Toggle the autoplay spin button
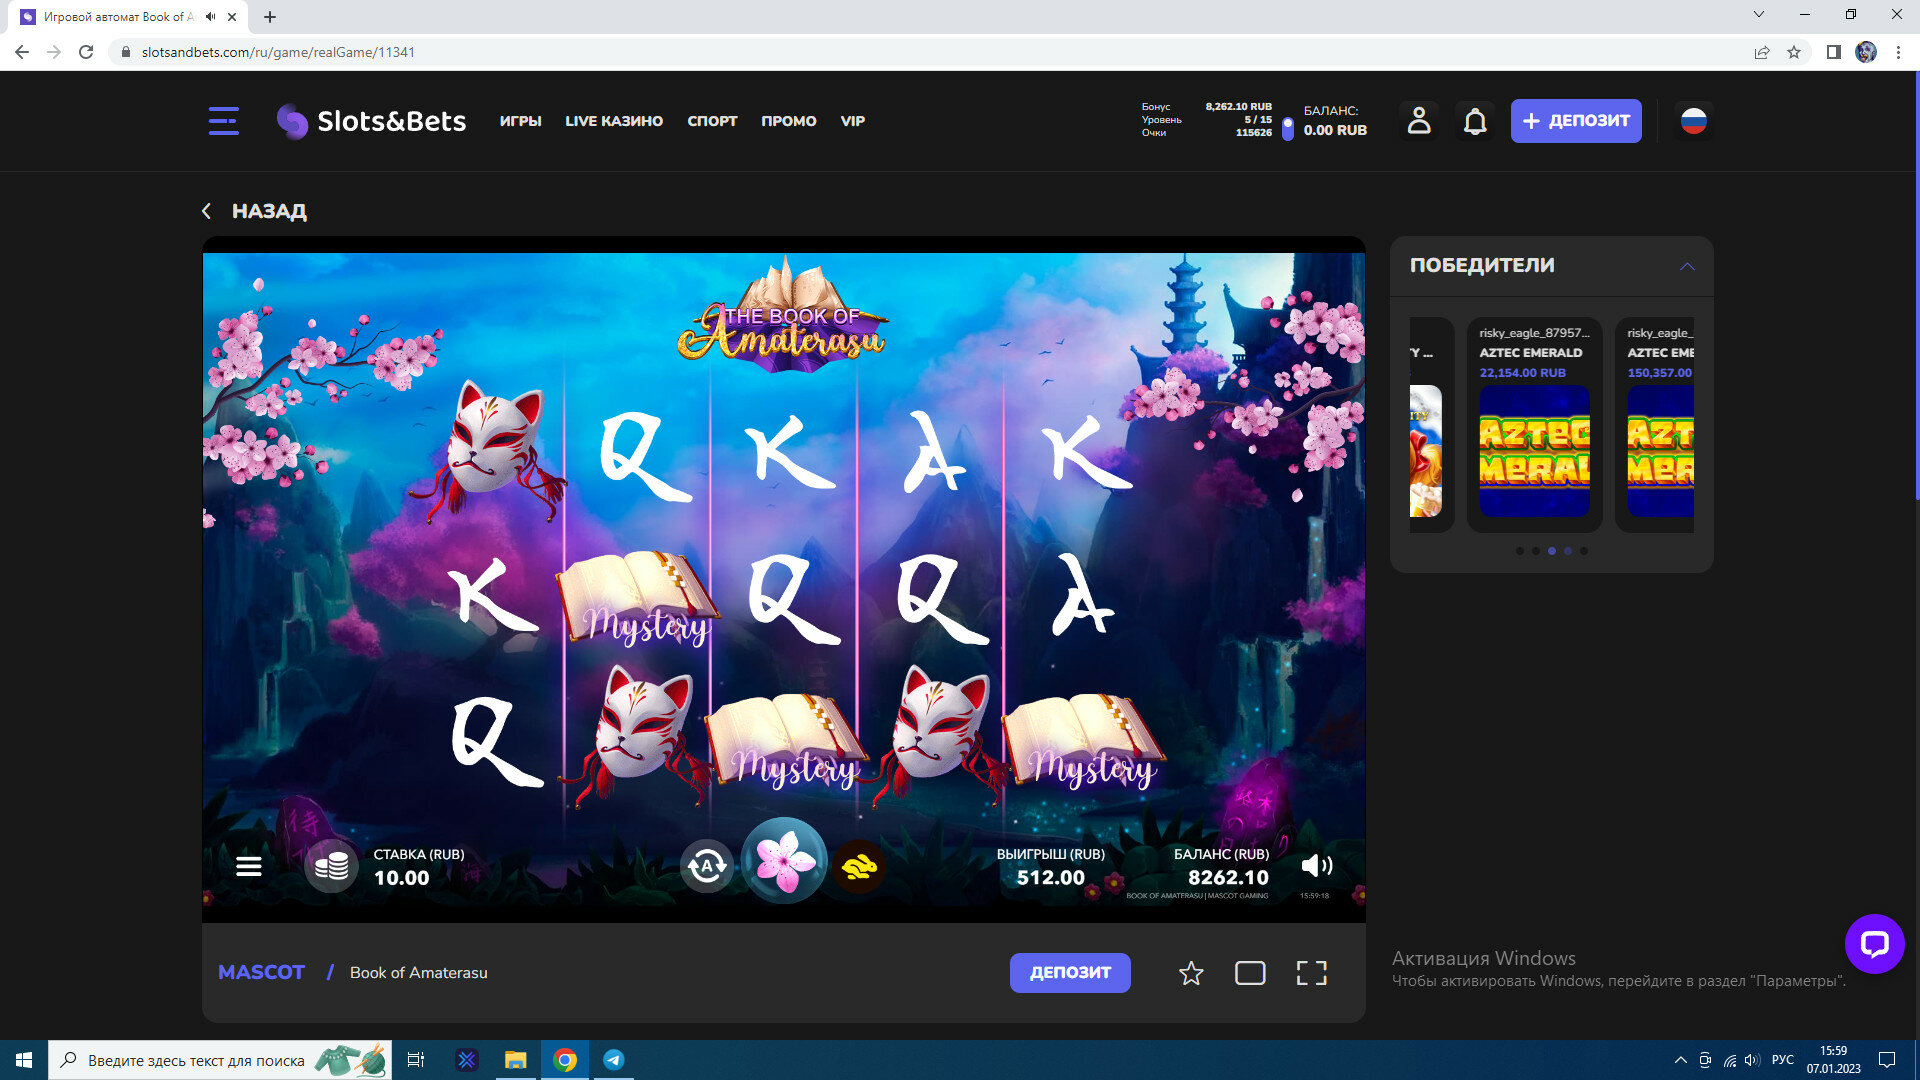The image size is (1920, 1080). (707, 866)
